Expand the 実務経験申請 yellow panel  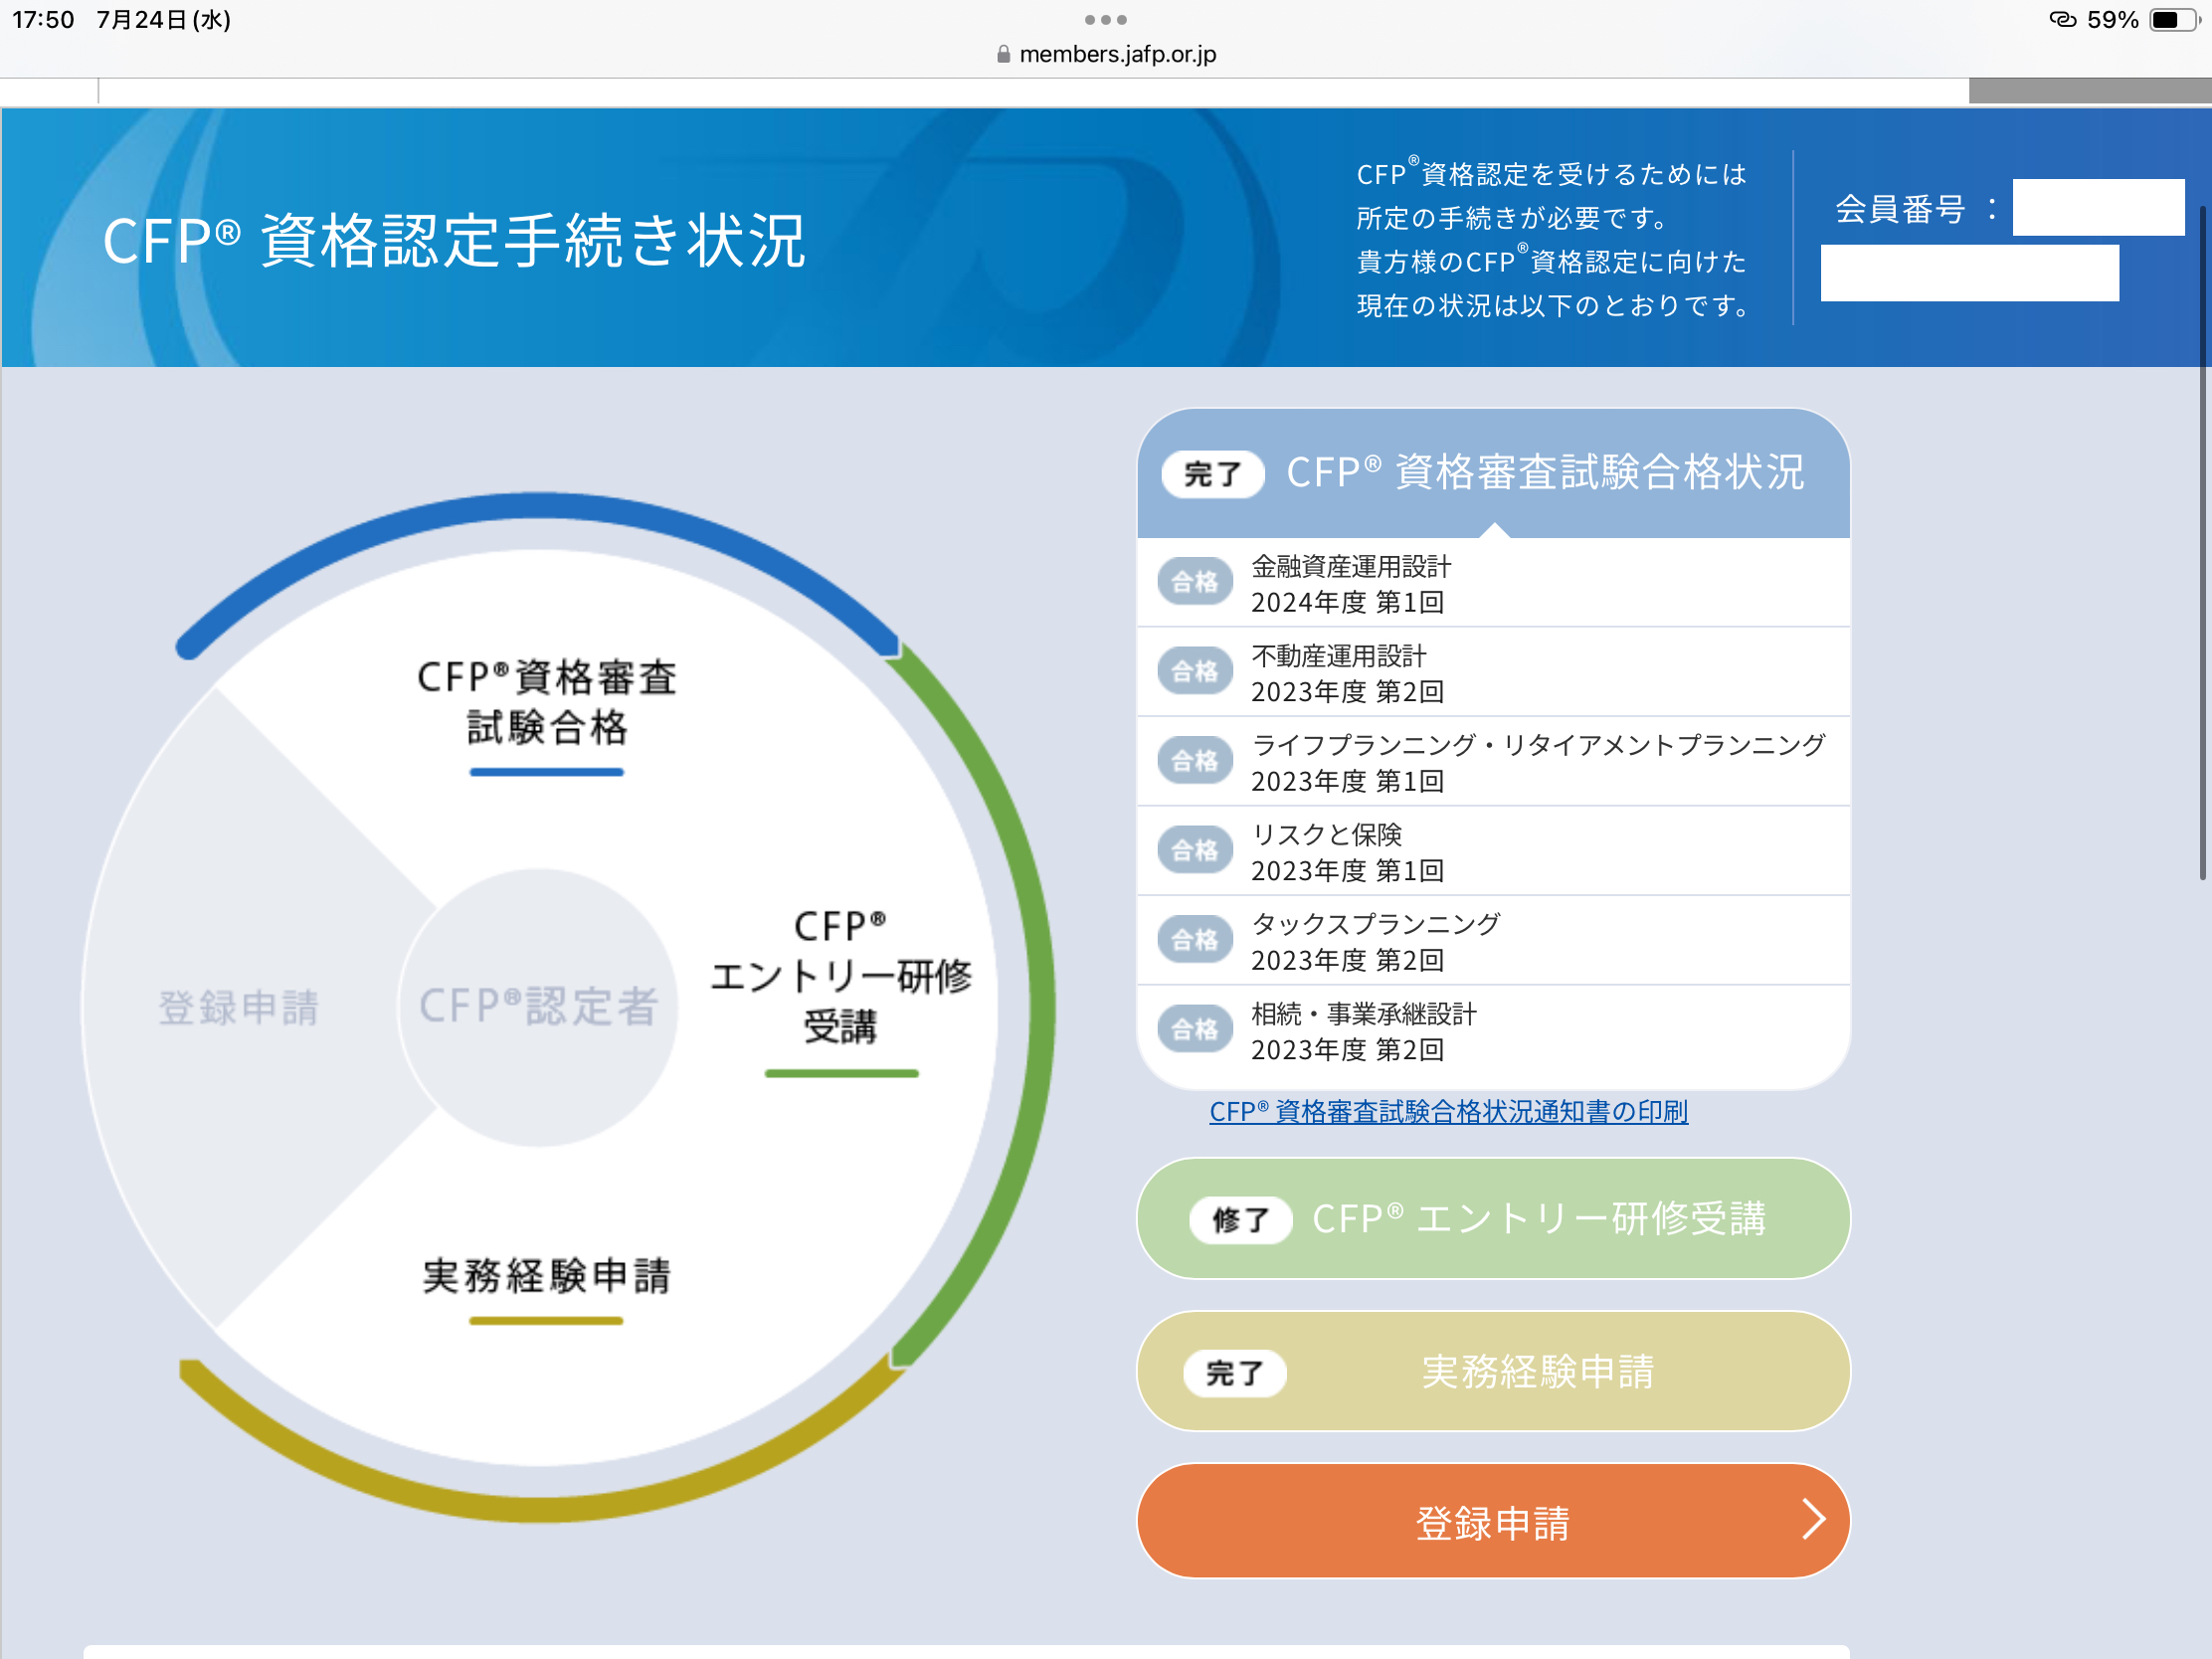point(1493,1371)
